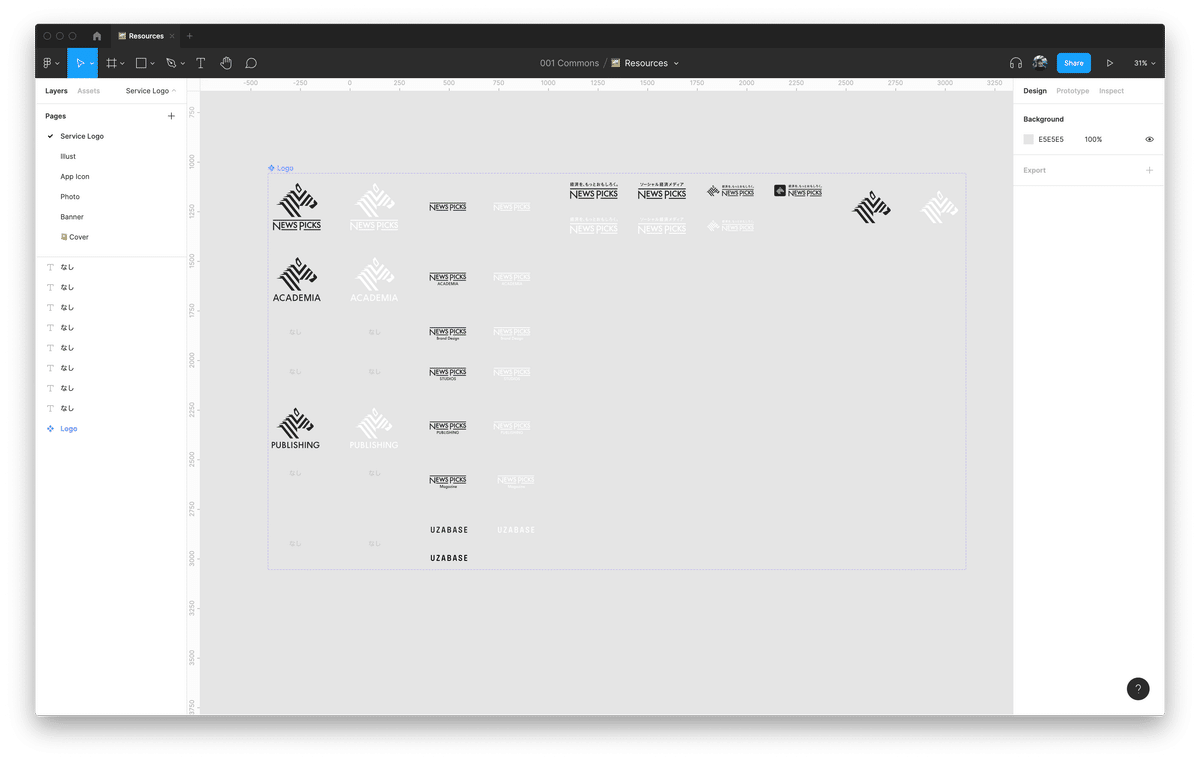This screenshot has width=1200, height=762.
Task: Select the black NEWS PICKS STUDIOS logo
Action: (448, 374)
